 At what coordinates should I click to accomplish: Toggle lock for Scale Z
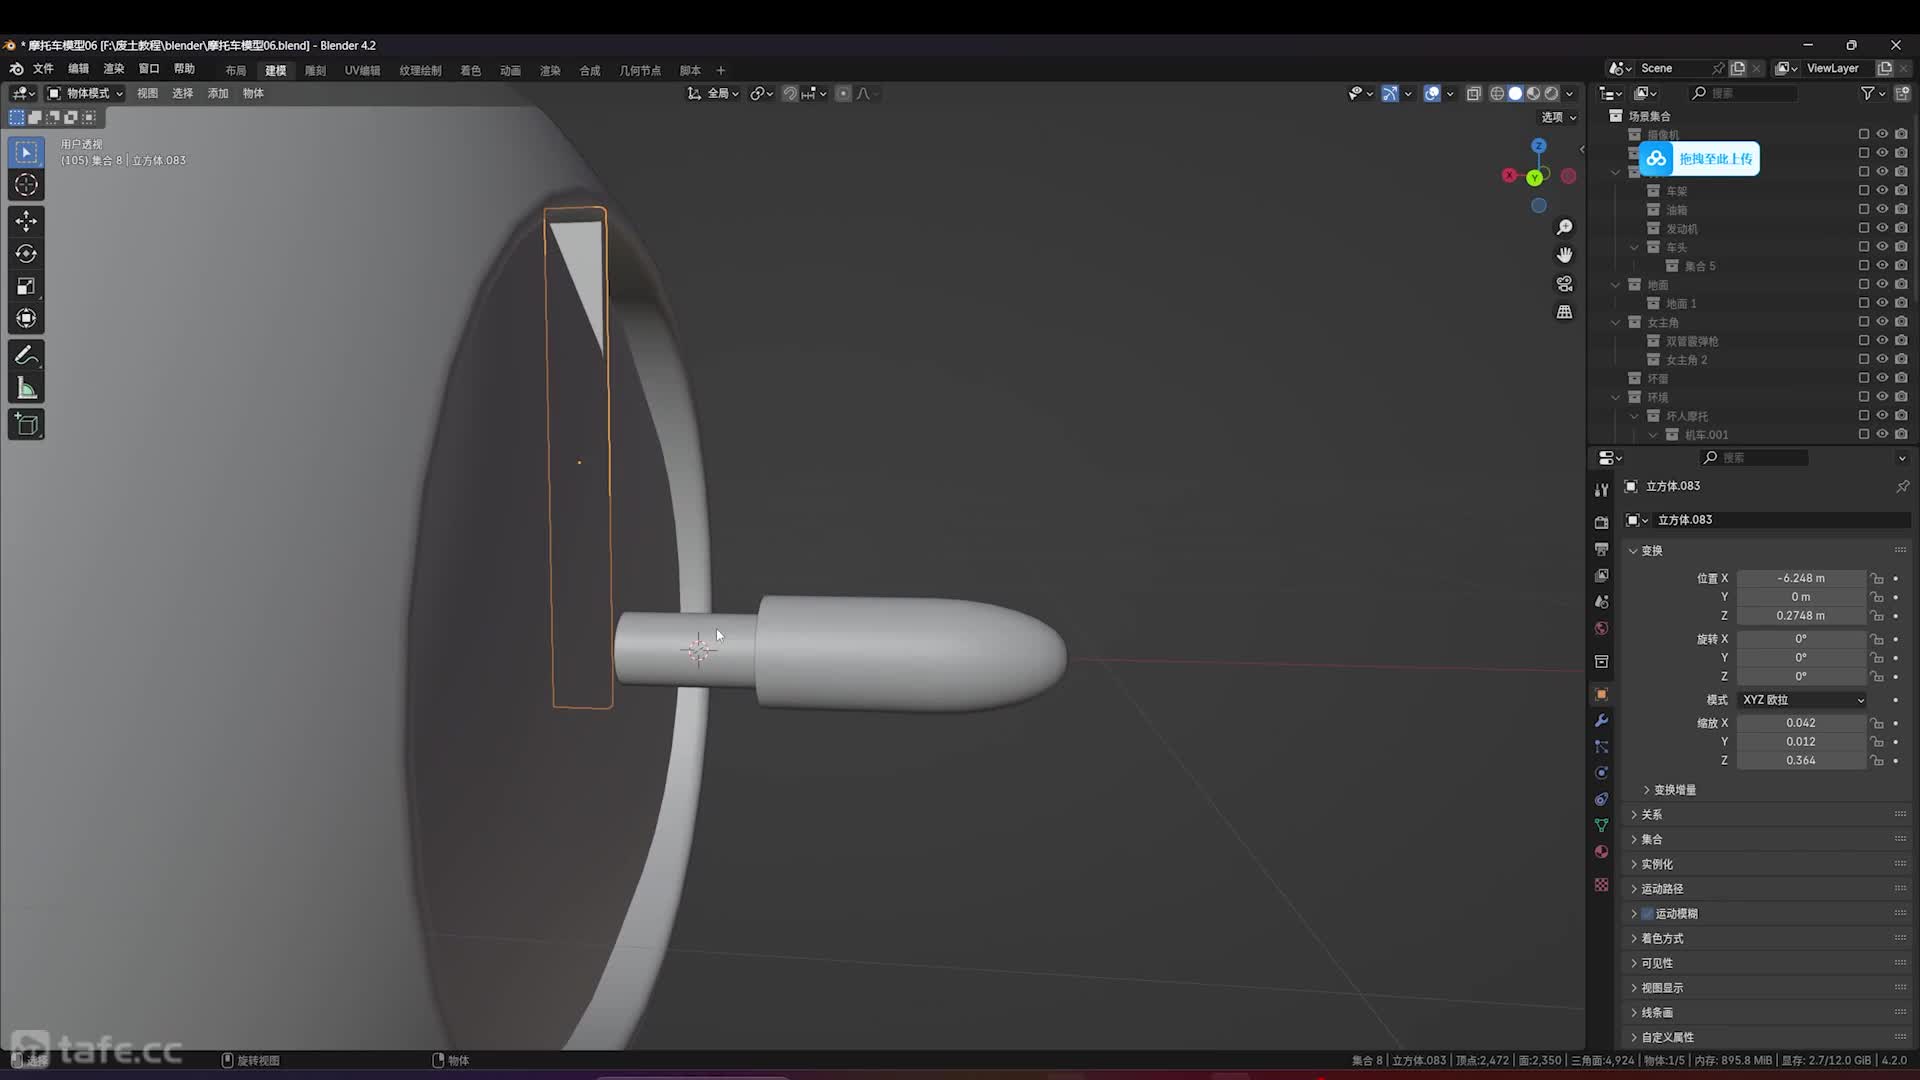[1877, 760]
